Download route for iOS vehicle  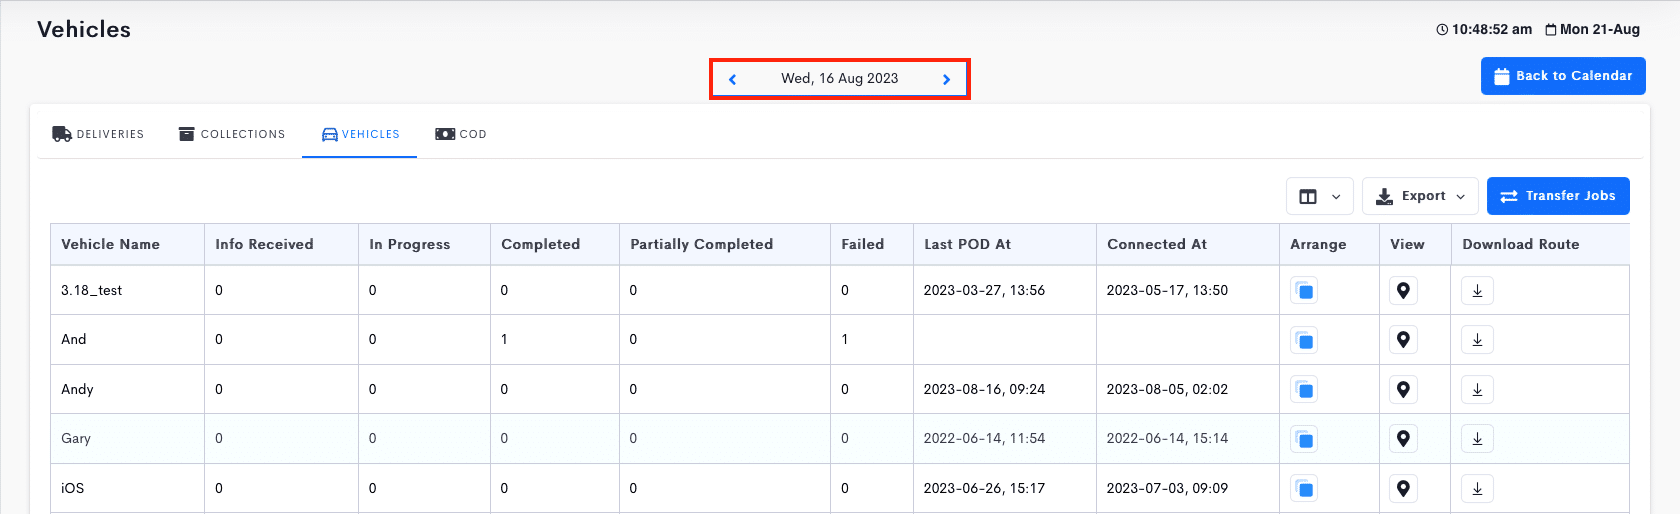[1477, 489]
